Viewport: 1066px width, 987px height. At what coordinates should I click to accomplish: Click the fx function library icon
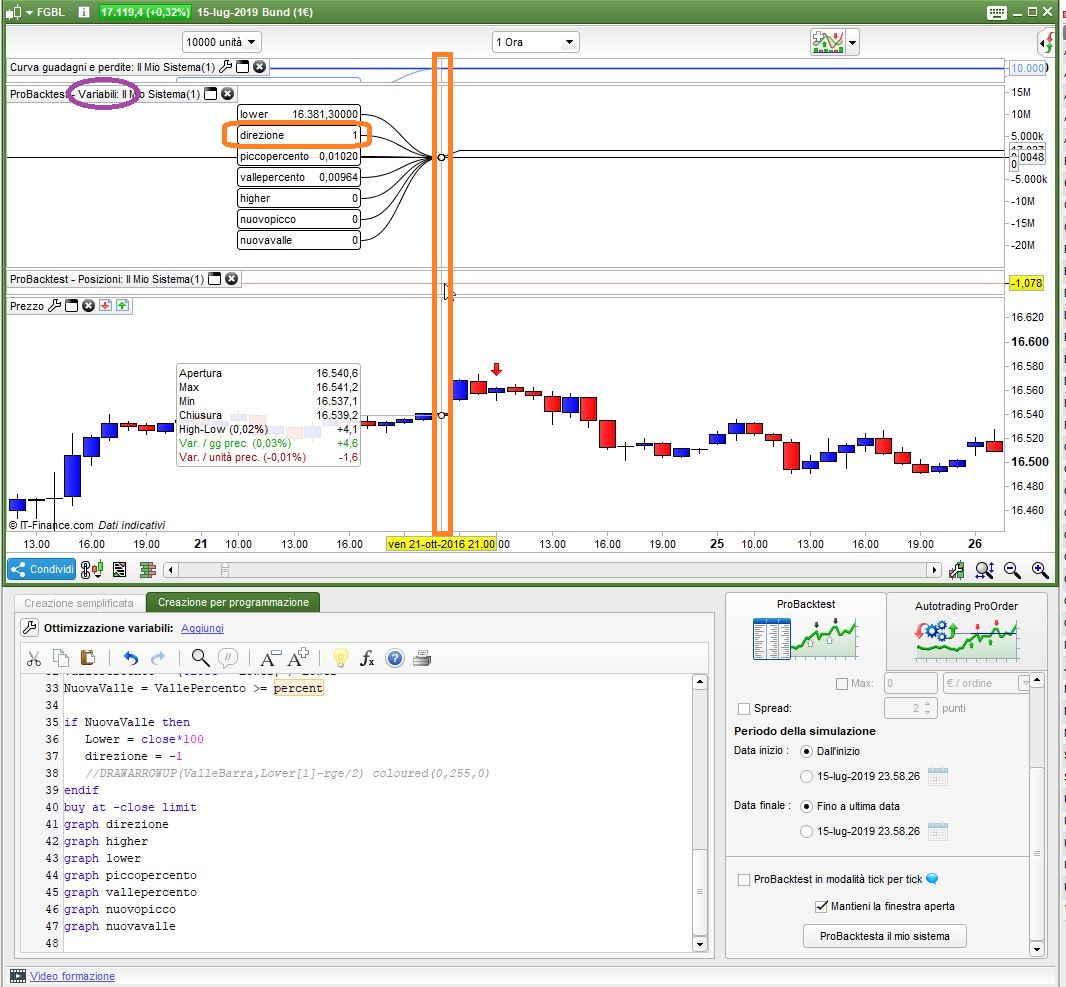tap(367, 658)
